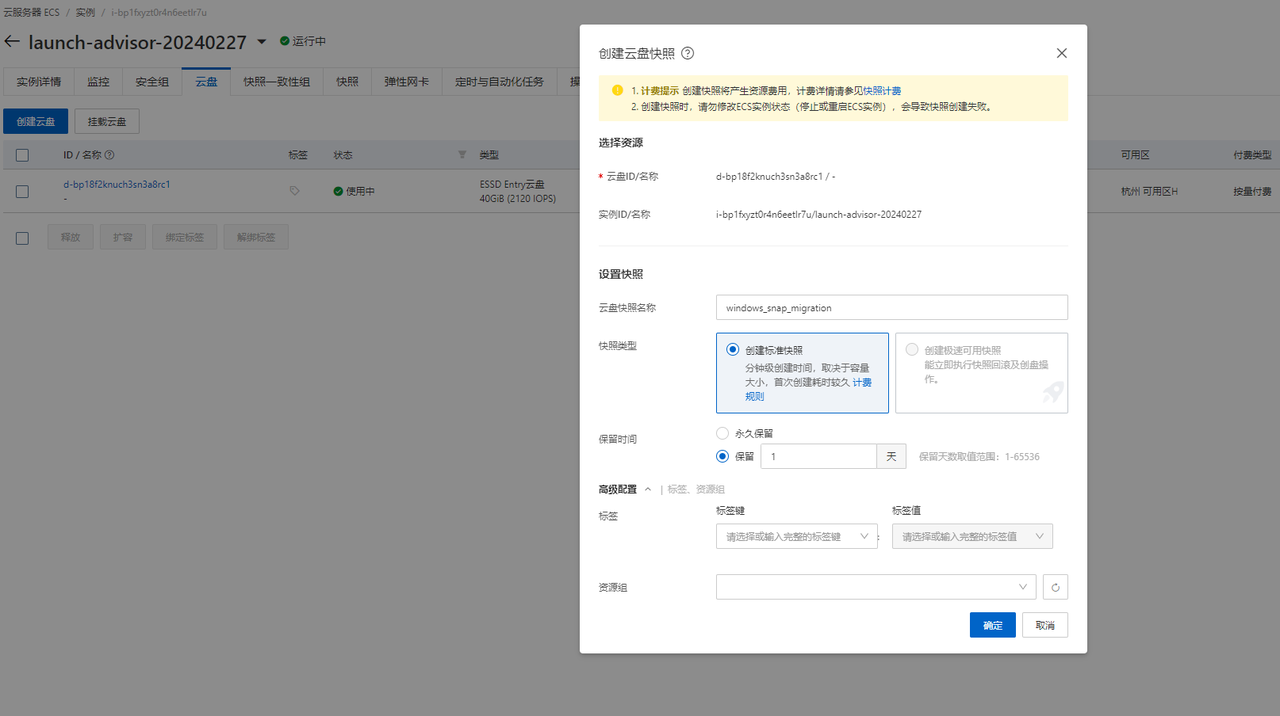The height and width of the screenshot is (716, 1280).
Task: Open disk link d-bp18f2knuch3sn3a8rc1 in table
Action: tap(117, 184)
